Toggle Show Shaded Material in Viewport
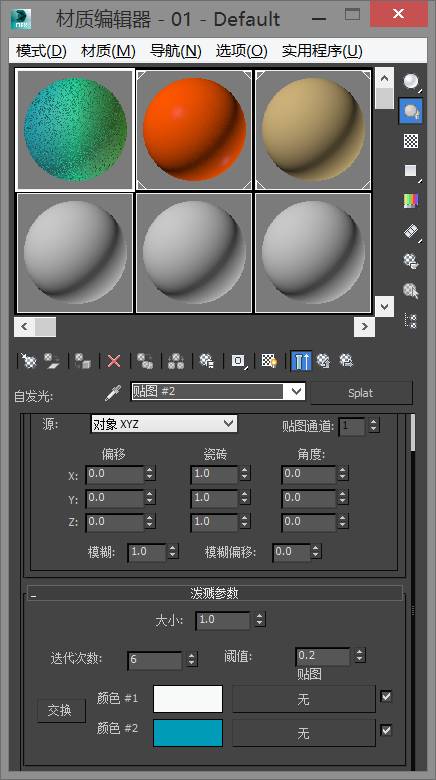The width and height of the screenshot is (436, 780). point(270,361)
